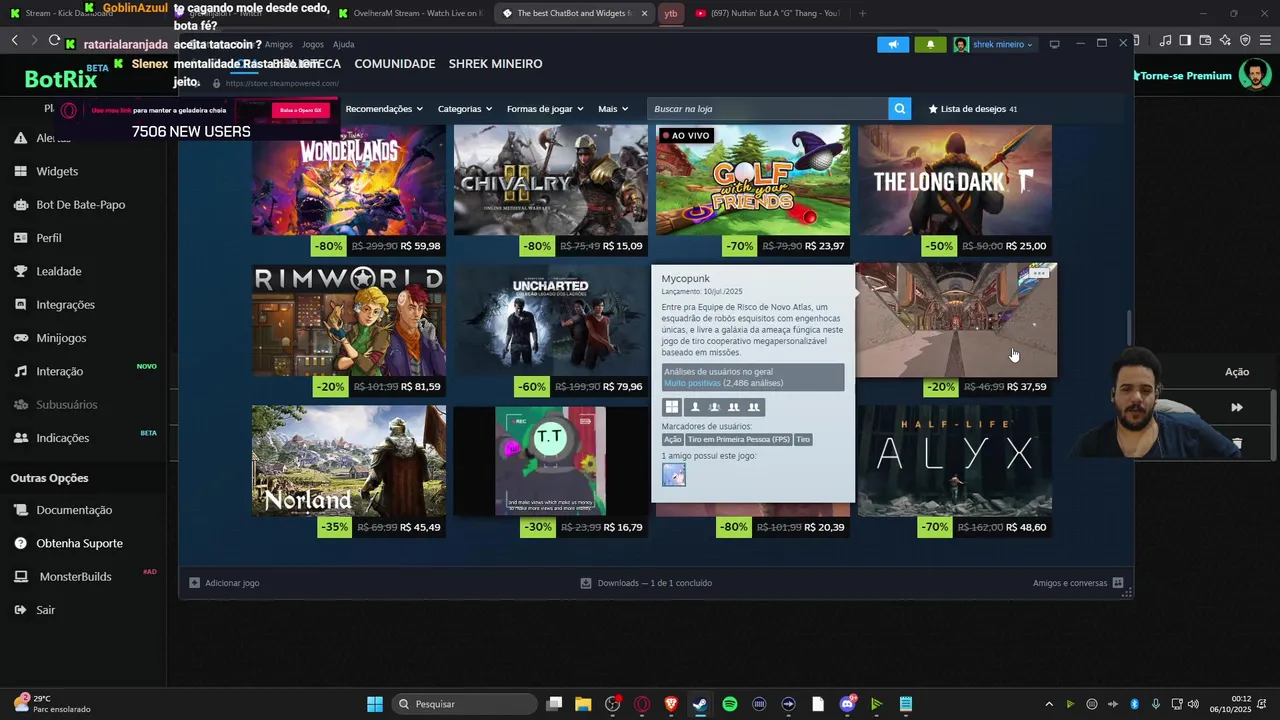Open the Jogos menu in Steam
This screenshot has height=720, width=1280.
313,44
